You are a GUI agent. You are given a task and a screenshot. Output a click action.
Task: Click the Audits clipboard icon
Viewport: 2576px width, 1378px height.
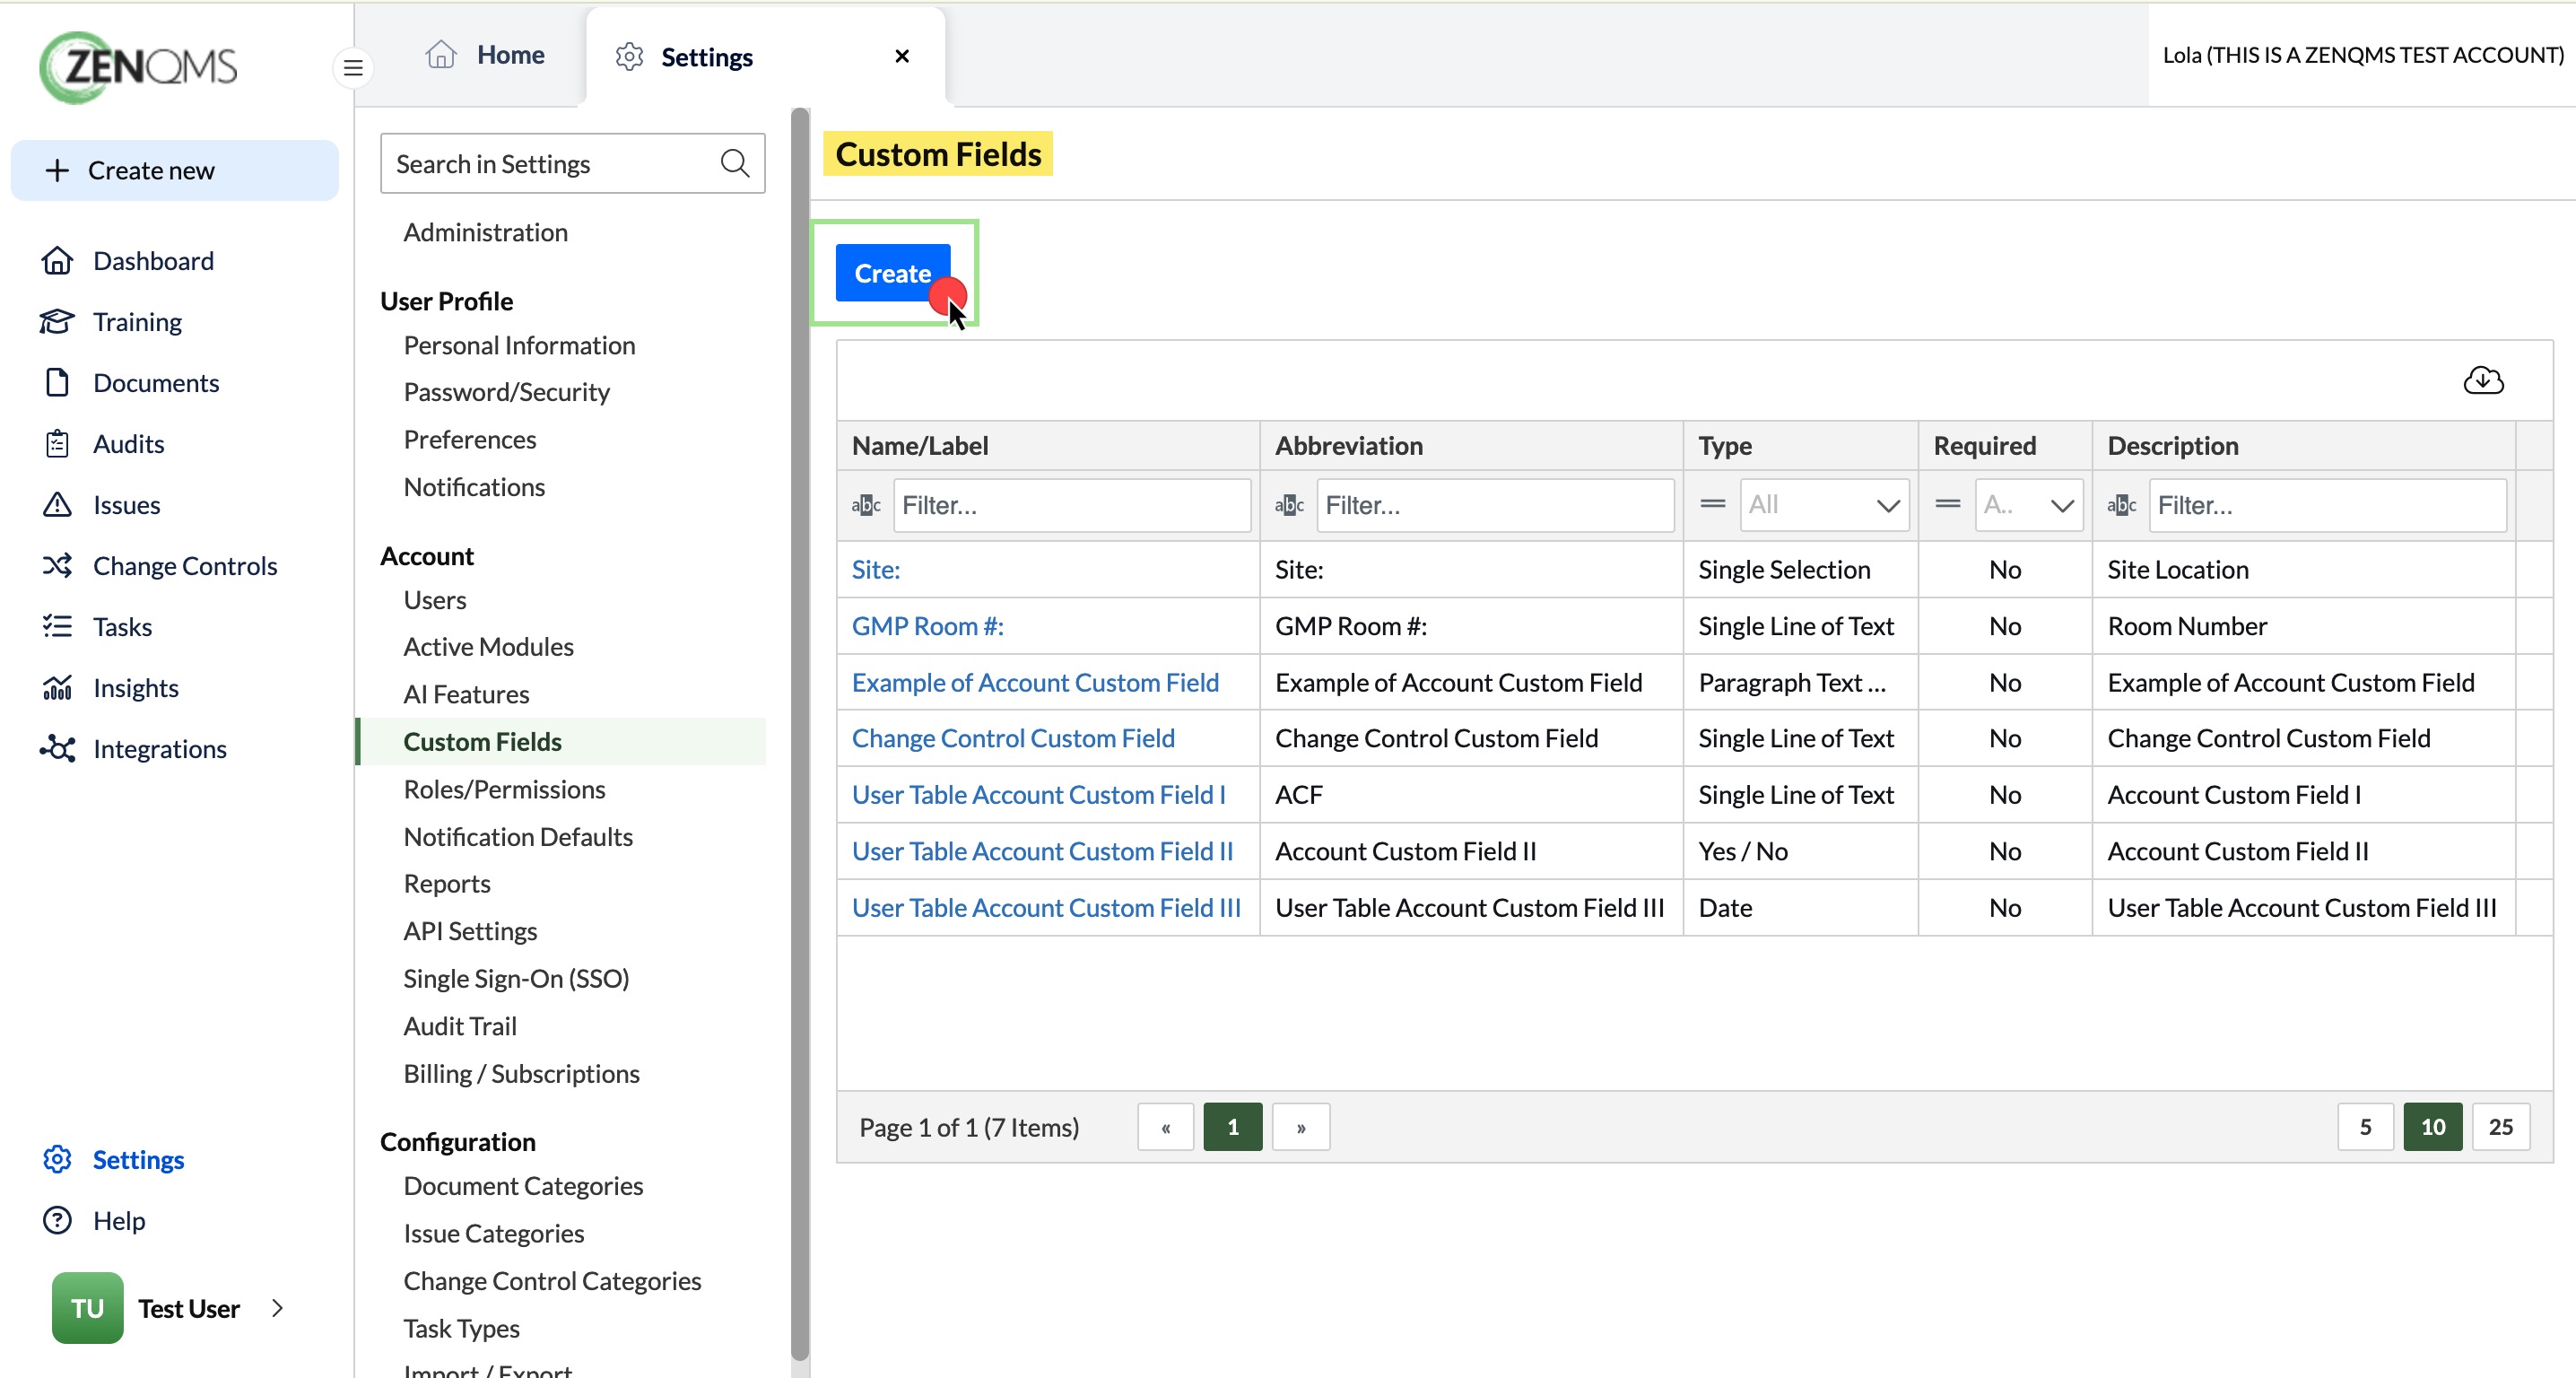point(57,444)
